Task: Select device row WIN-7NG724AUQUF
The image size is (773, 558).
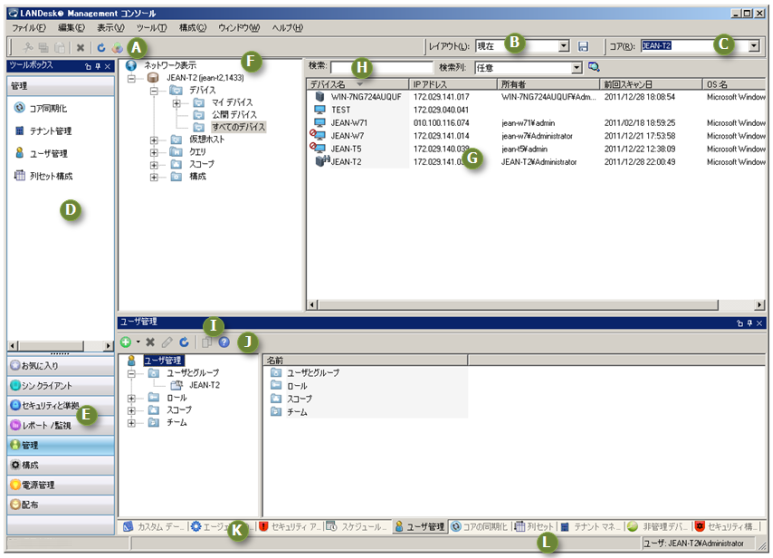Action: 537,97
